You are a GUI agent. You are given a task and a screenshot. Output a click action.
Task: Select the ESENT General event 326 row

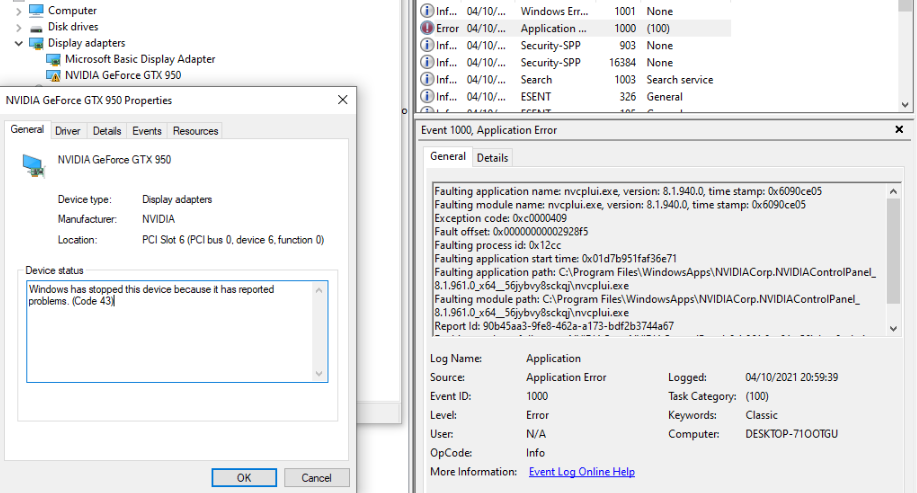(x=574, y=96)
